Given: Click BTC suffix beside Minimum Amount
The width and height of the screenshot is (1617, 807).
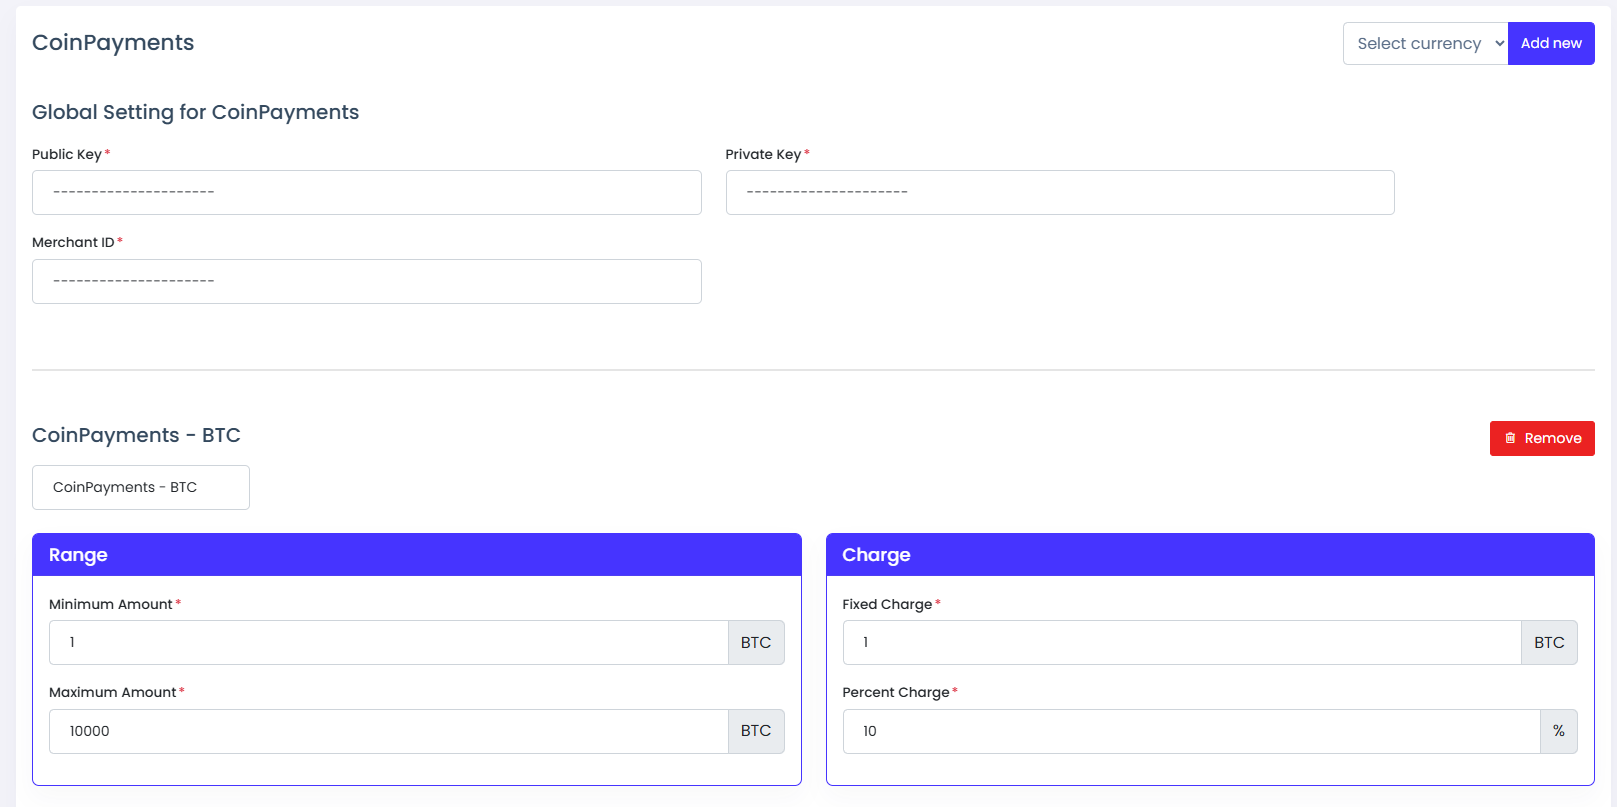Looking at the screenshot, I should coord(756,642).
